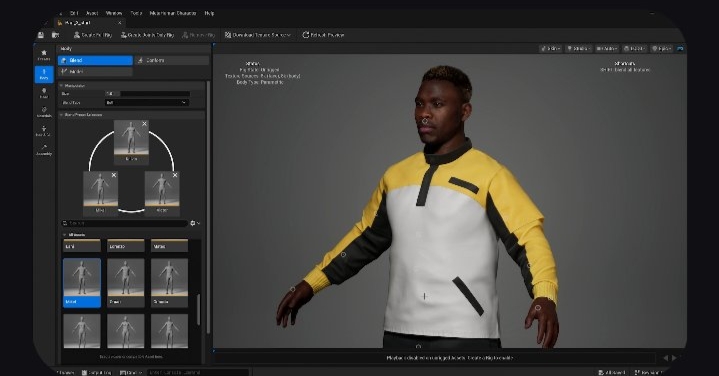The height and width of the screenshot is (376, 719).
Task: Collapse the blend preset selection section header
Action: click(x=131, y=115)
